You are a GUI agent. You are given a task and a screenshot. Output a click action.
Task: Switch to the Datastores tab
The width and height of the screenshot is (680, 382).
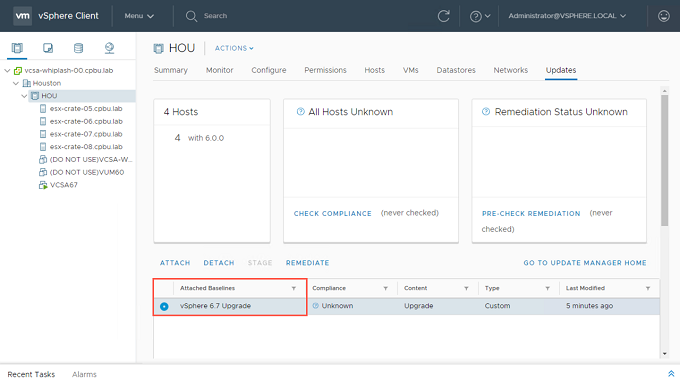[456, 70]
